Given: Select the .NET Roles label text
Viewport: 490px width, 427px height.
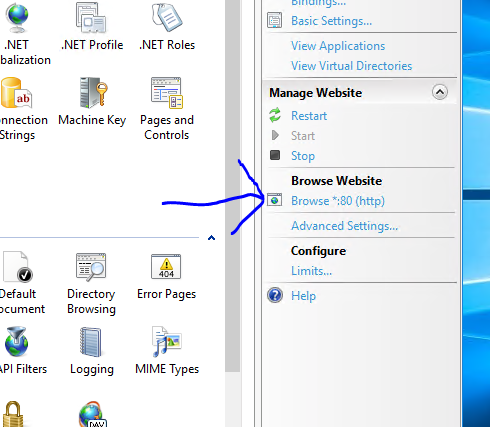Looking at the screenshot, I should [x=167, y=45].
